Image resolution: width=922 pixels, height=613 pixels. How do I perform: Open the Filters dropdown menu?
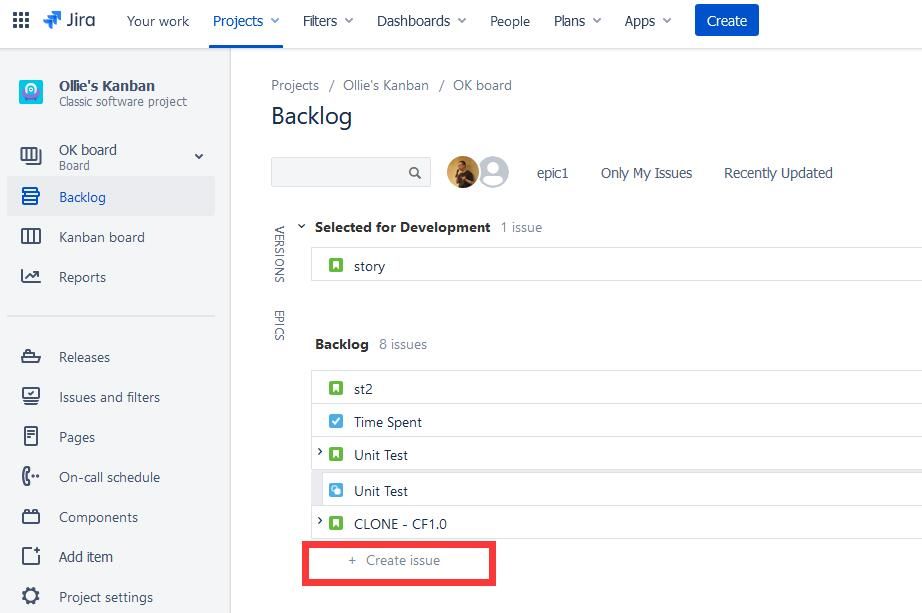tap(328, 21)
